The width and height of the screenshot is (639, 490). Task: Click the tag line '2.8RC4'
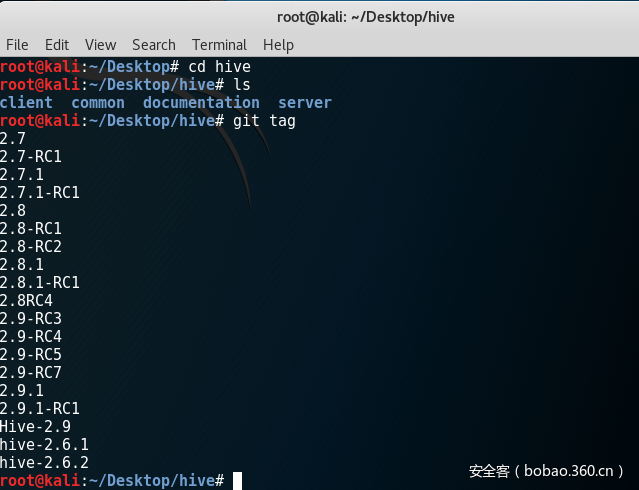coord(26,300)
